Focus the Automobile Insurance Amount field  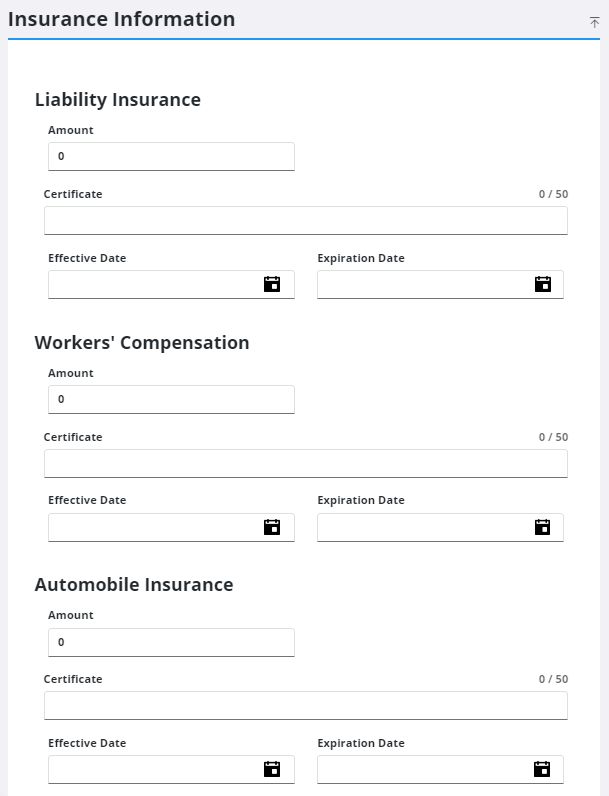[172, 643]
